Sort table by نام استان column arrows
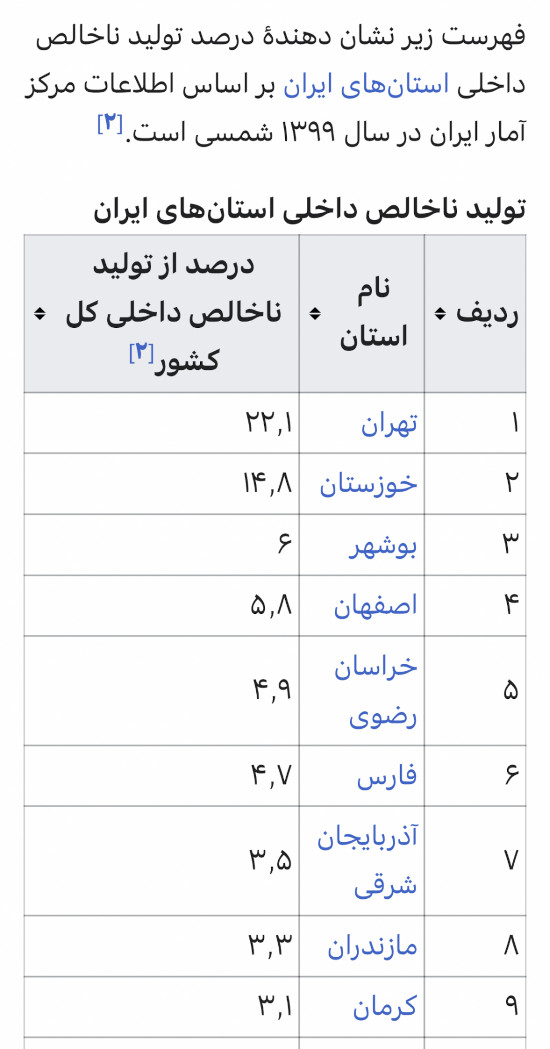Screen dimensions: 550x1049 [314, 313]
